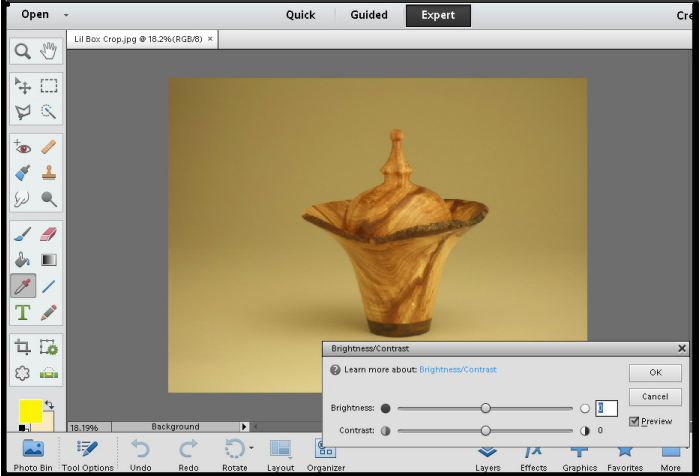
Task: Select the Clone Stamp tool
Action: 48,173
